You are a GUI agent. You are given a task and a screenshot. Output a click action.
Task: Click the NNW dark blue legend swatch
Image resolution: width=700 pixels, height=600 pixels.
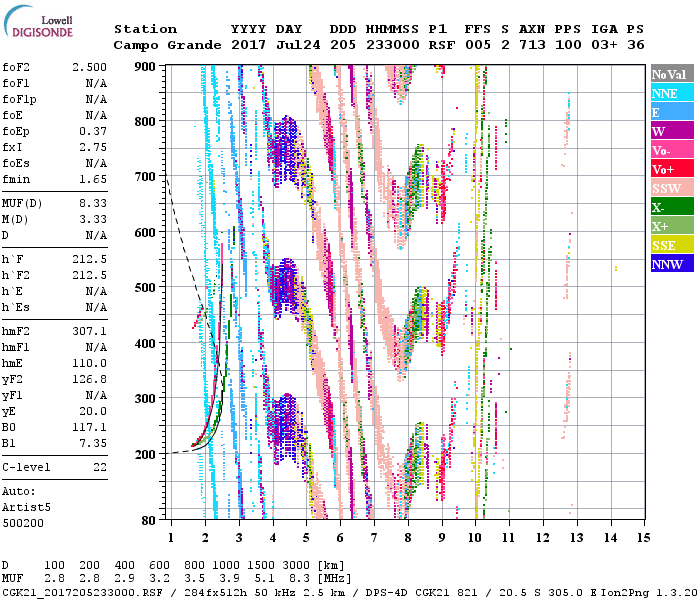pos(671,264)
